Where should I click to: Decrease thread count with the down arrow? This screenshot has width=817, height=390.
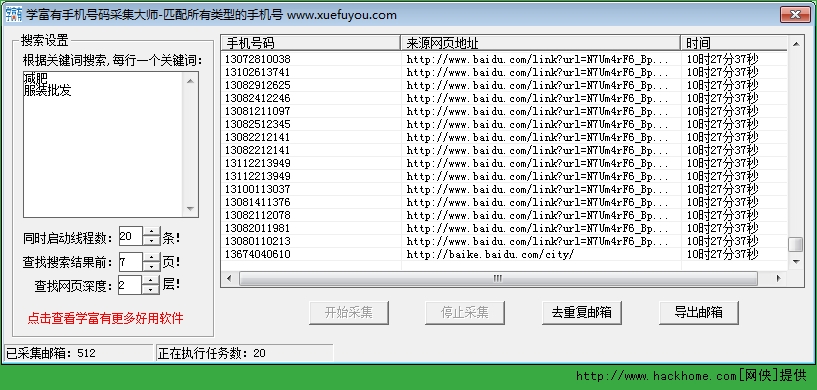pyautogui.click(x=151, y=241)
